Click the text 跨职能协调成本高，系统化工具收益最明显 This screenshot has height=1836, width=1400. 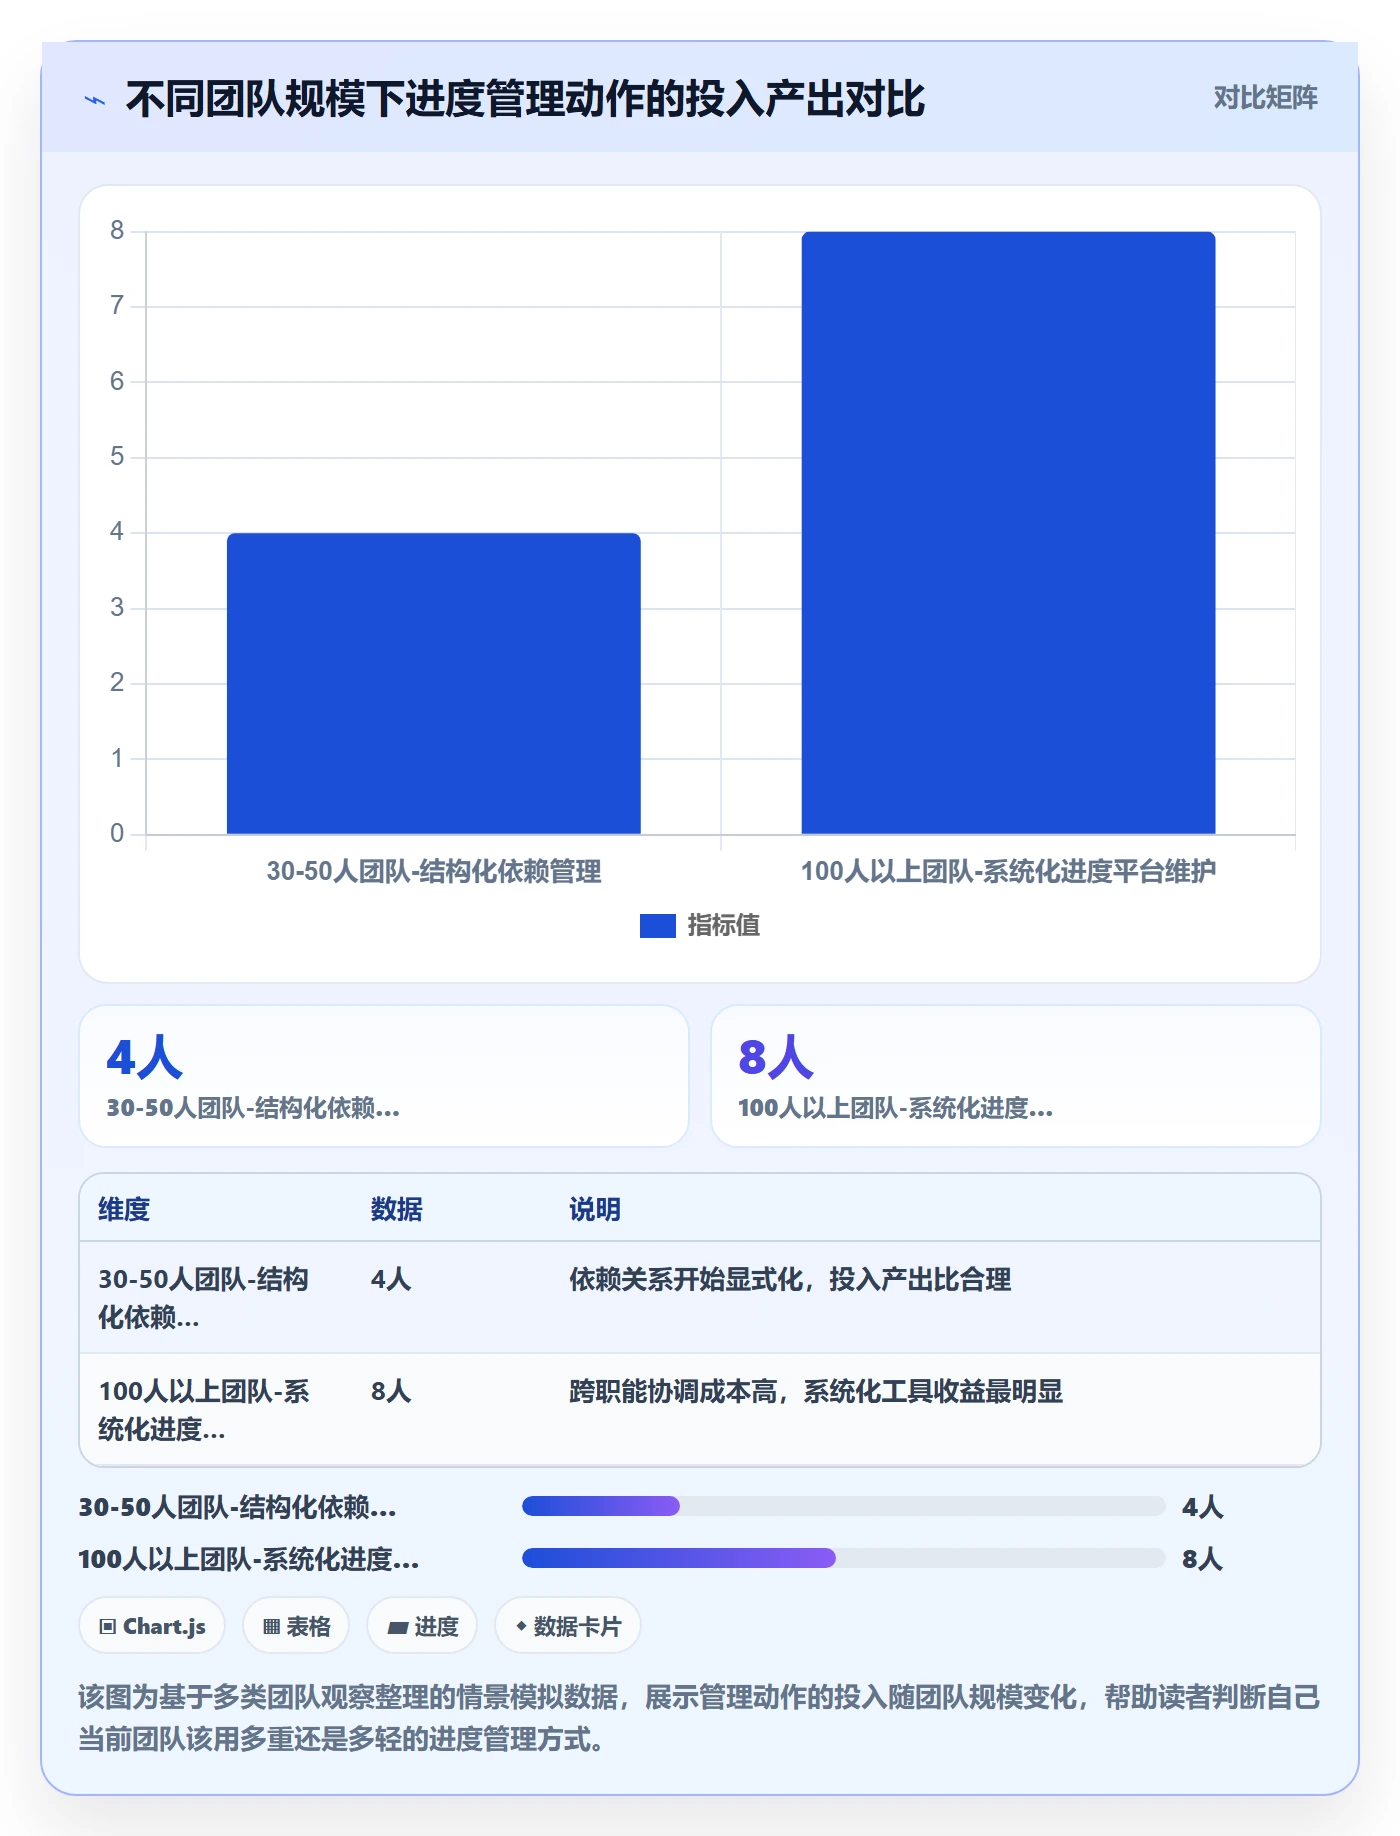(816, 1391)
